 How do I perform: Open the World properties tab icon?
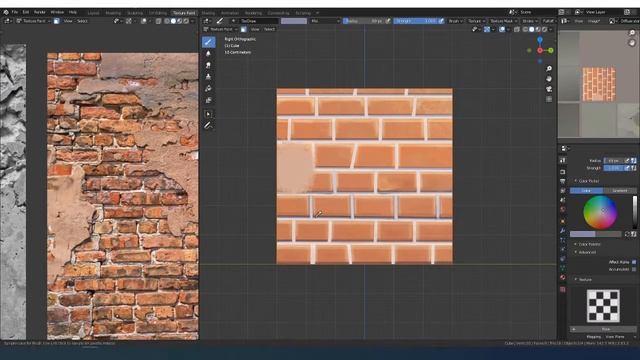563,209
